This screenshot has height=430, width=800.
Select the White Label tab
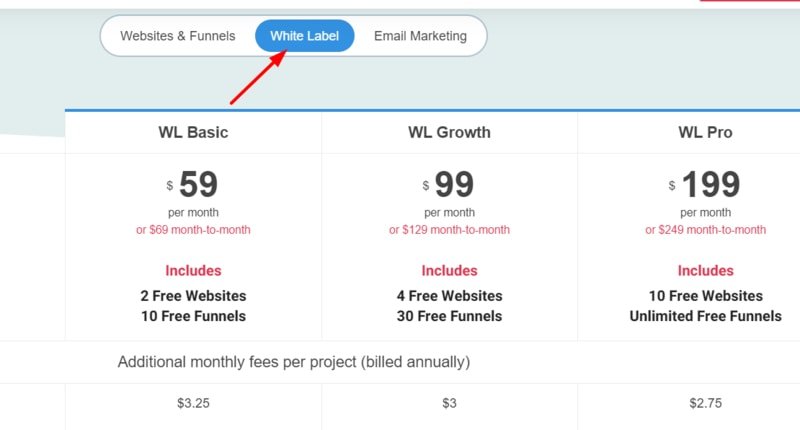305,36
